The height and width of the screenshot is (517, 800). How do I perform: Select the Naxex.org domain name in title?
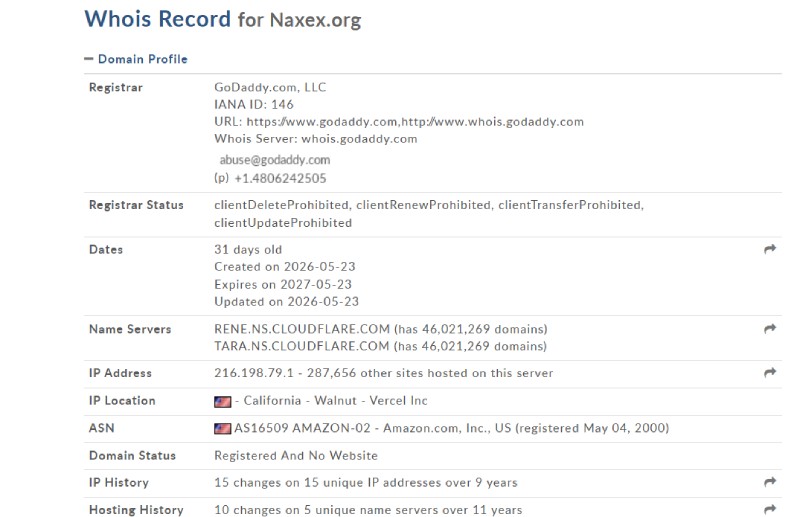click(x=315, y=20)
